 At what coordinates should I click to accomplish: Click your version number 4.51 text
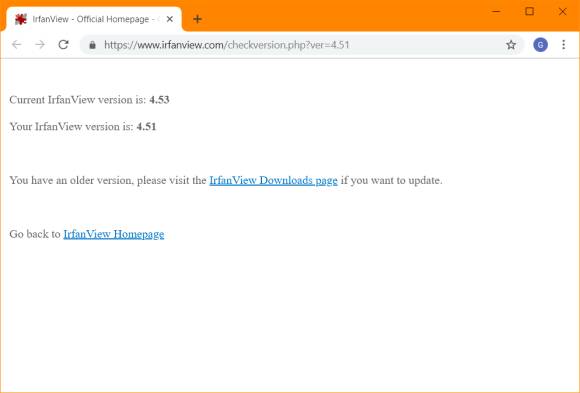[x=146, y=127]
